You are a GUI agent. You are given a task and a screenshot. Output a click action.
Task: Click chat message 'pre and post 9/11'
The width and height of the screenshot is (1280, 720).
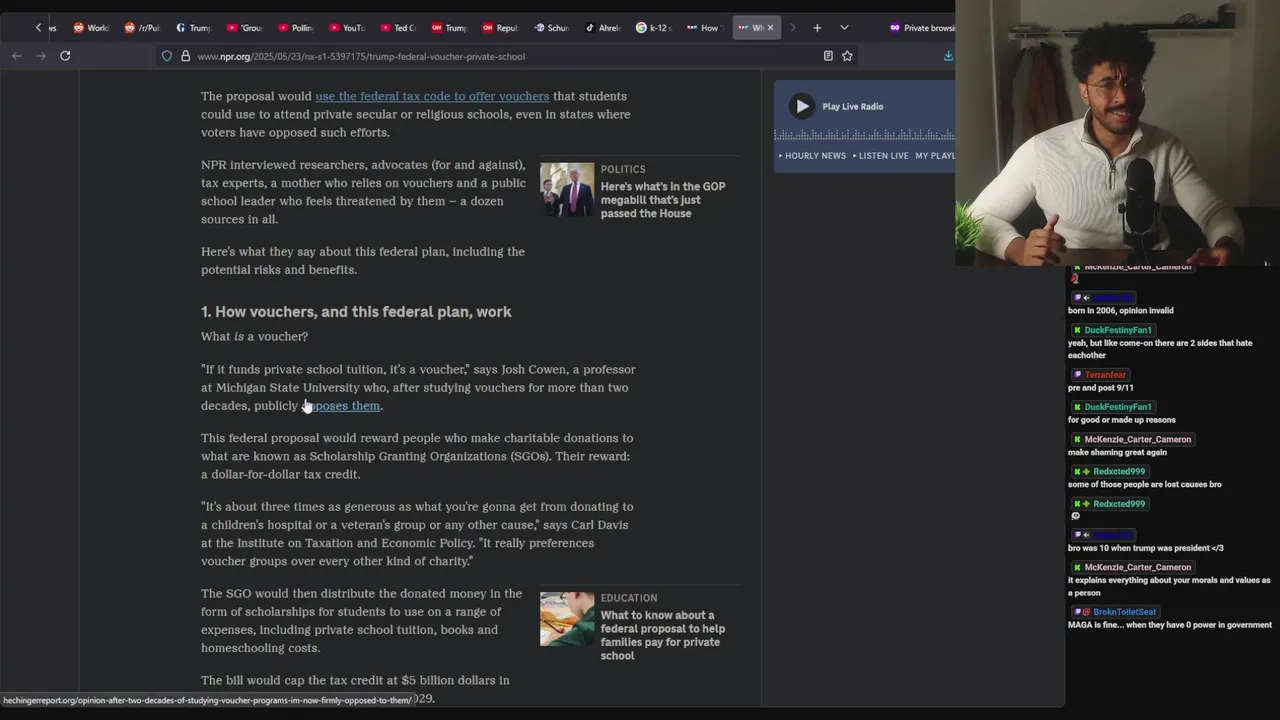1100,388
